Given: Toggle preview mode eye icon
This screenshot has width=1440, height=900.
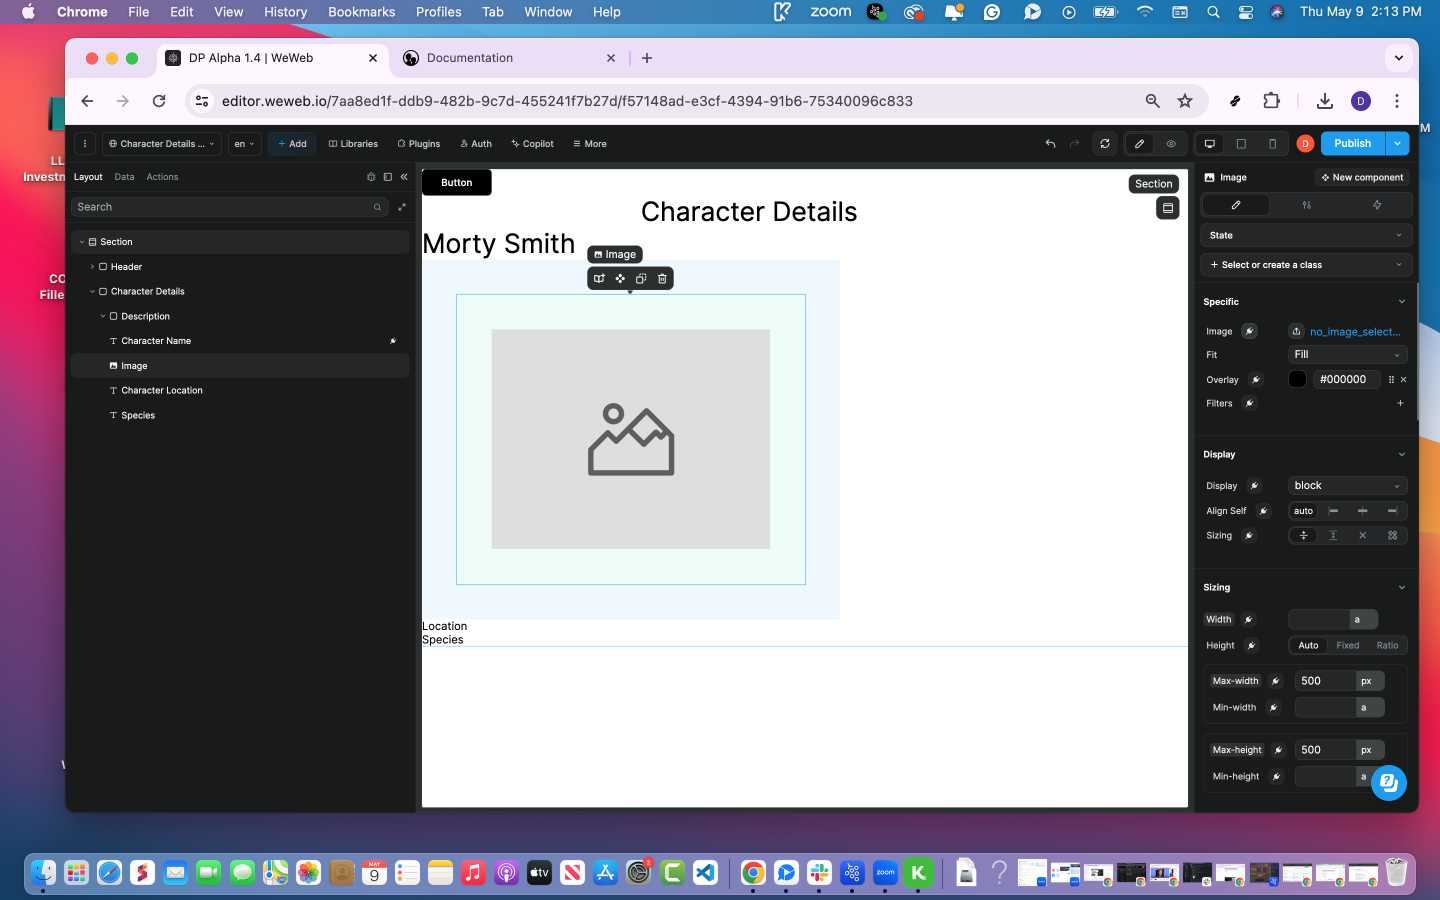Looking at the screenshot, I should click(x=1171, y=144).
